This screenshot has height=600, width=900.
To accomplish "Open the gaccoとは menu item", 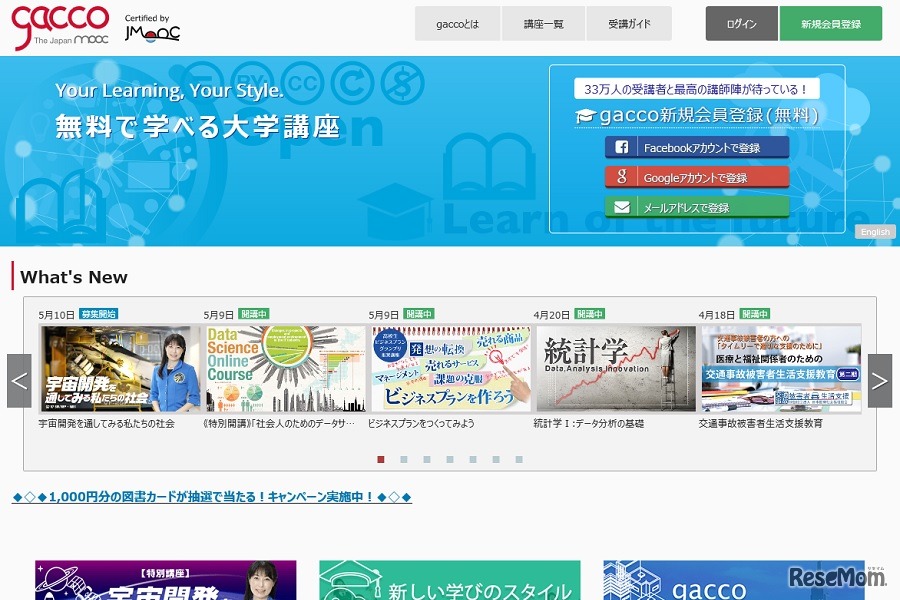I will click(457, 22).
